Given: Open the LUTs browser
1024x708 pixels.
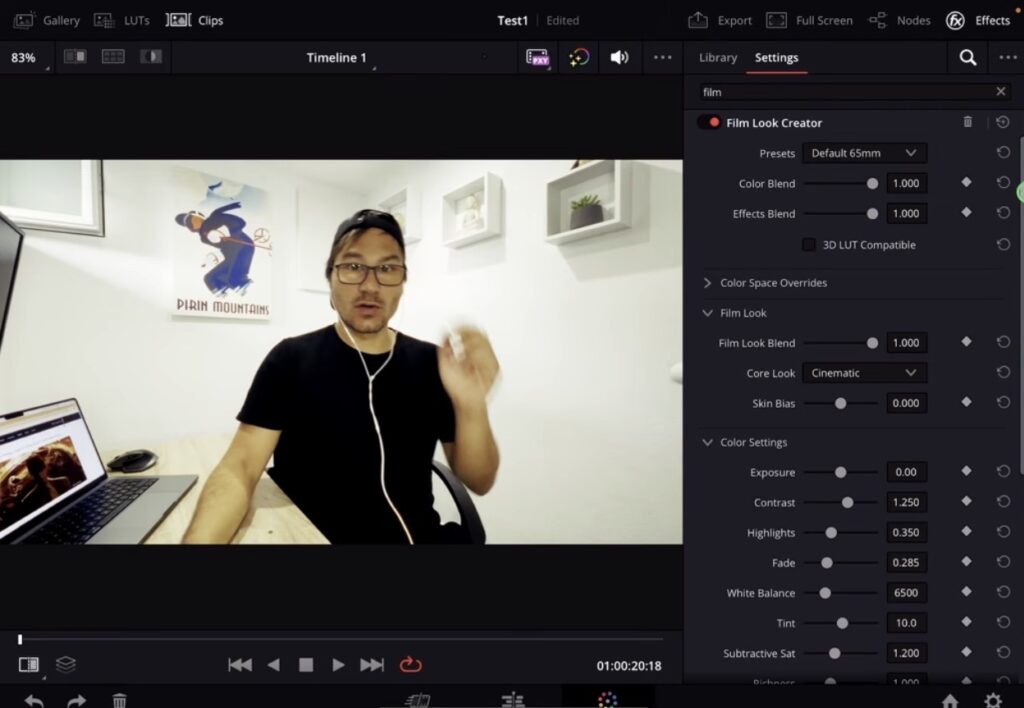Looking at the screenshot, I should pos(135,20).
